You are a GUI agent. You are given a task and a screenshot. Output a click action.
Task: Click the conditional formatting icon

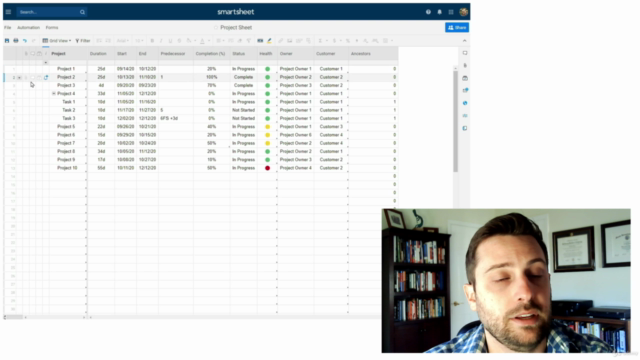tap(260, 40)
